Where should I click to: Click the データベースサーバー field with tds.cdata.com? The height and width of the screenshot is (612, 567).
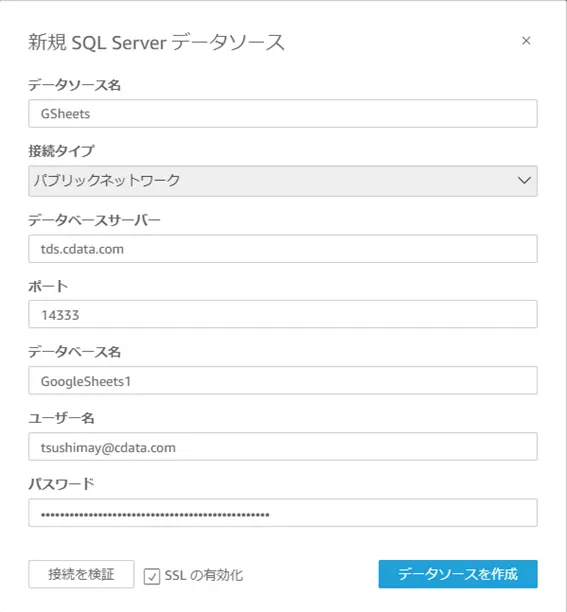[x=283, y=249]
